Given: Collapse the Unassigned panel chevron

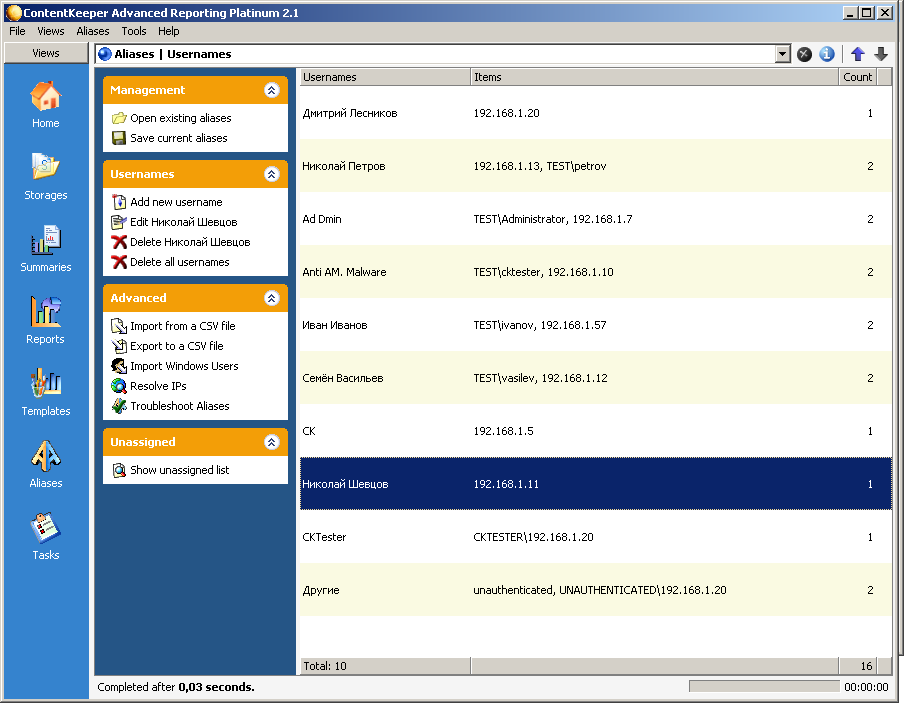Looking at the screenshot, I should [272, 442].
